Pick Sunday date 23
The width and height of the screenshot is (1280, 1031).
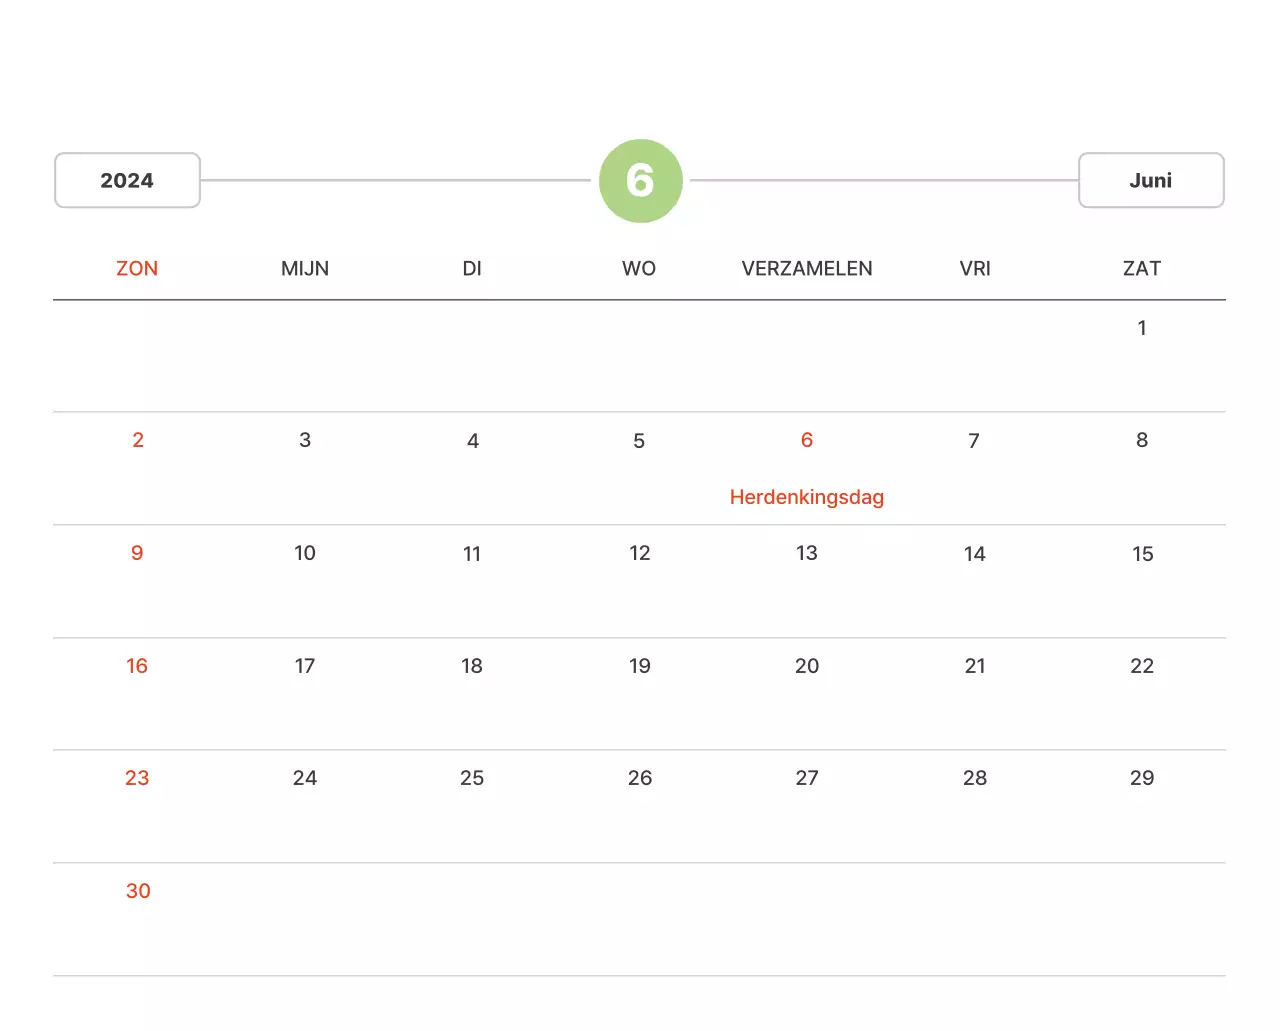click(137, 778)
